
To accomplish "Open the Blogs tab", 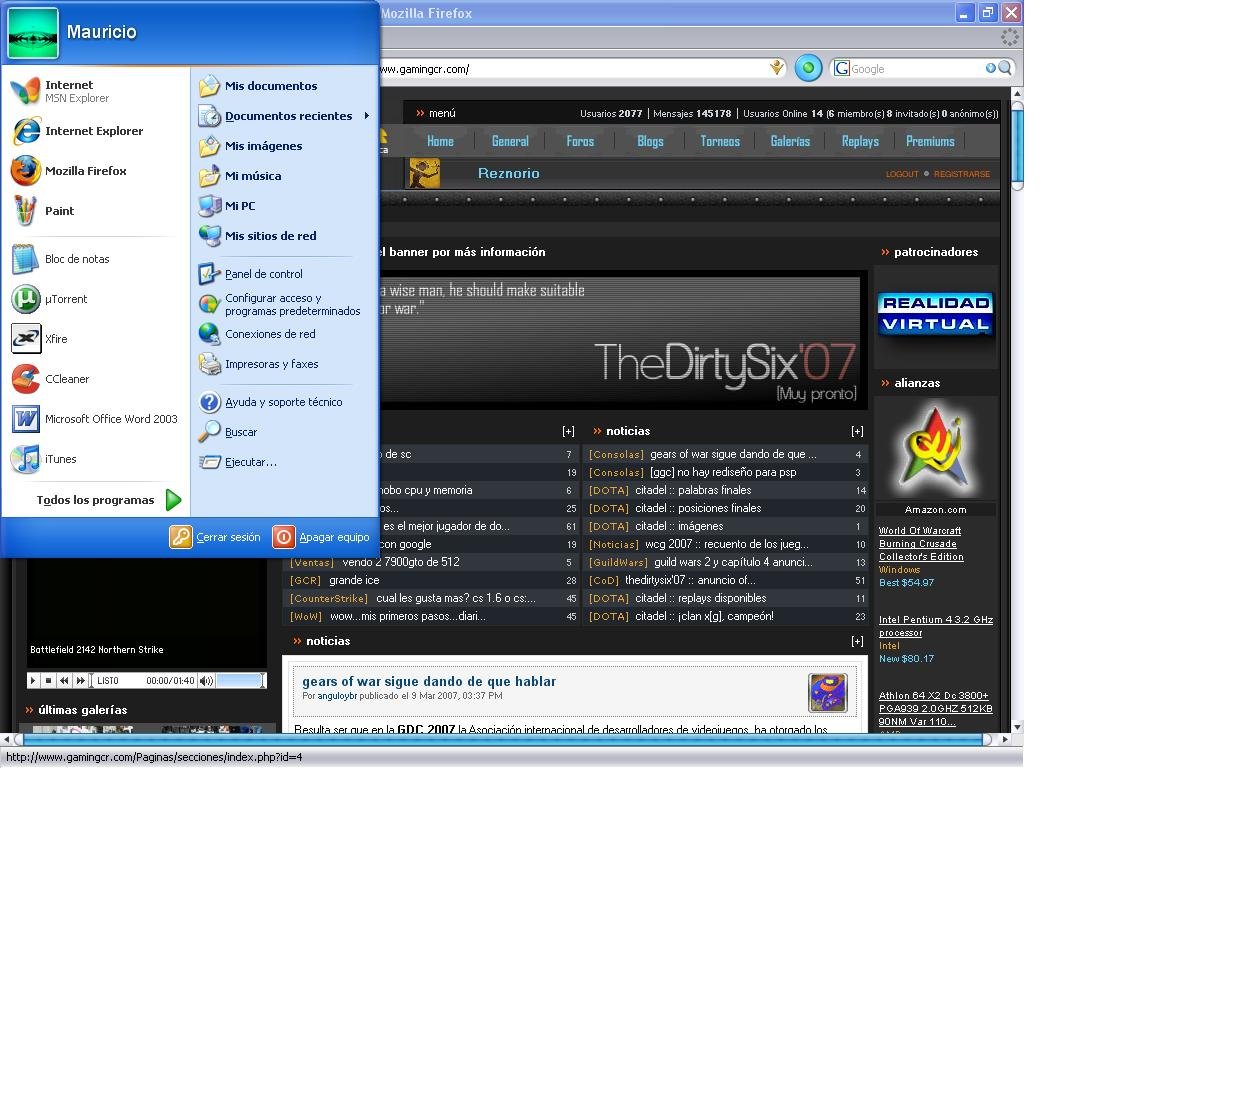I will pyautogui.click(x=650, y=141).
